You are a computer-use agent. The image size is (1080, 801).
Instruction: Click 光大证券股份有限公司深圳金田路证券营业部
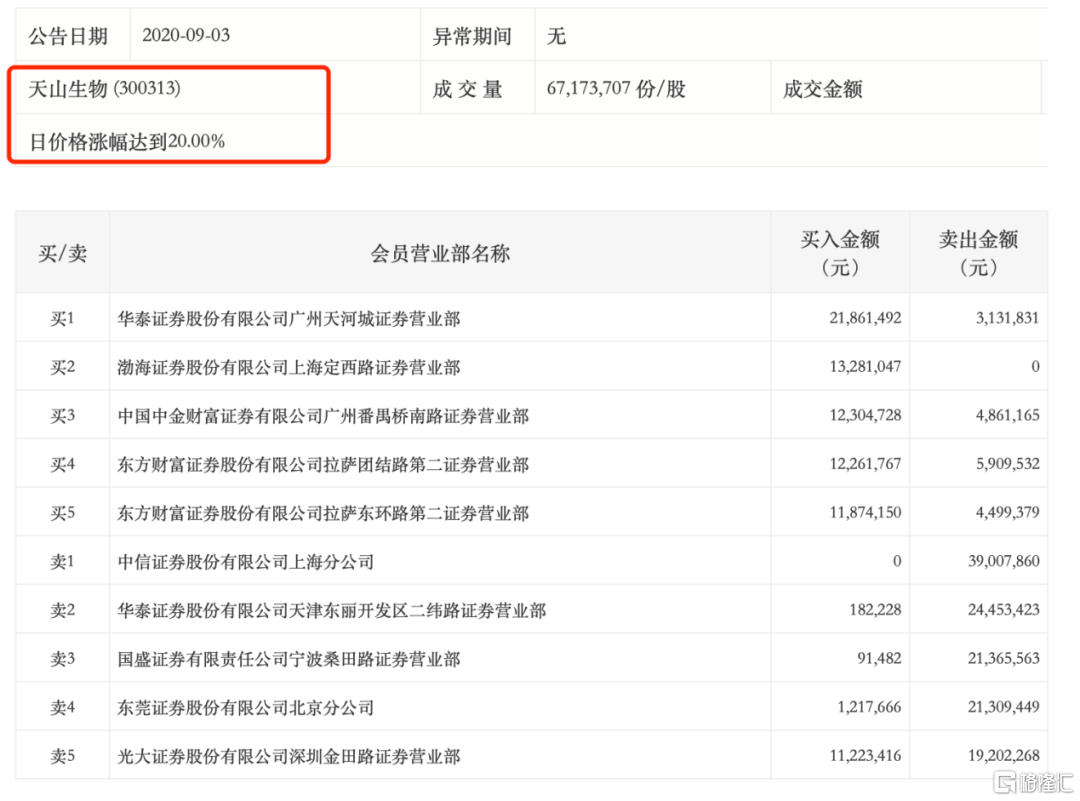pos(289,757)
